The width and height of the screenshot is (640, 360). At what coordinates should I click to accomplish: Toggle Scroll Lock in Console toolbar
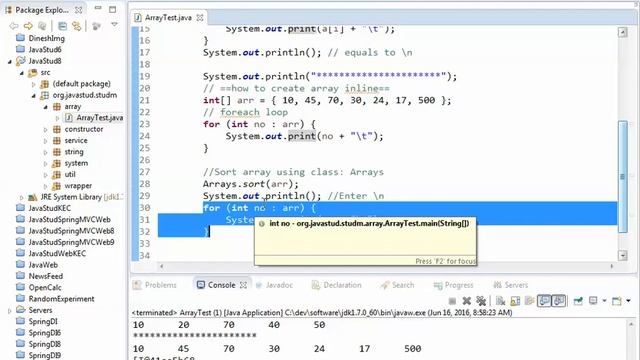tap(516, 301)
